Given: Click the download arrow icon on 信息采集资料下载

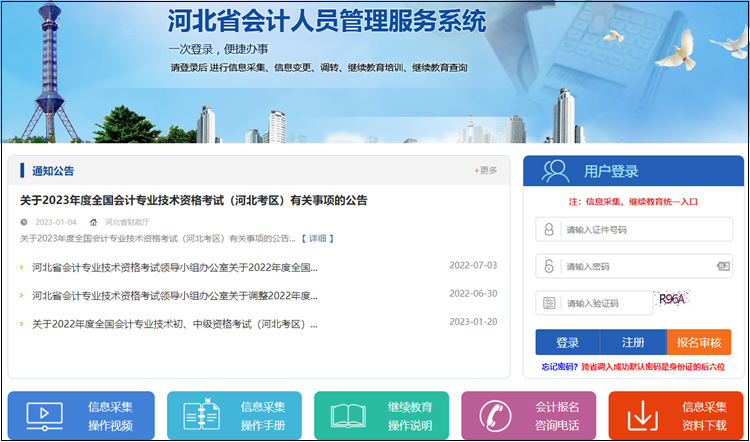Looking at the screenshot, I should coord(642,416).
